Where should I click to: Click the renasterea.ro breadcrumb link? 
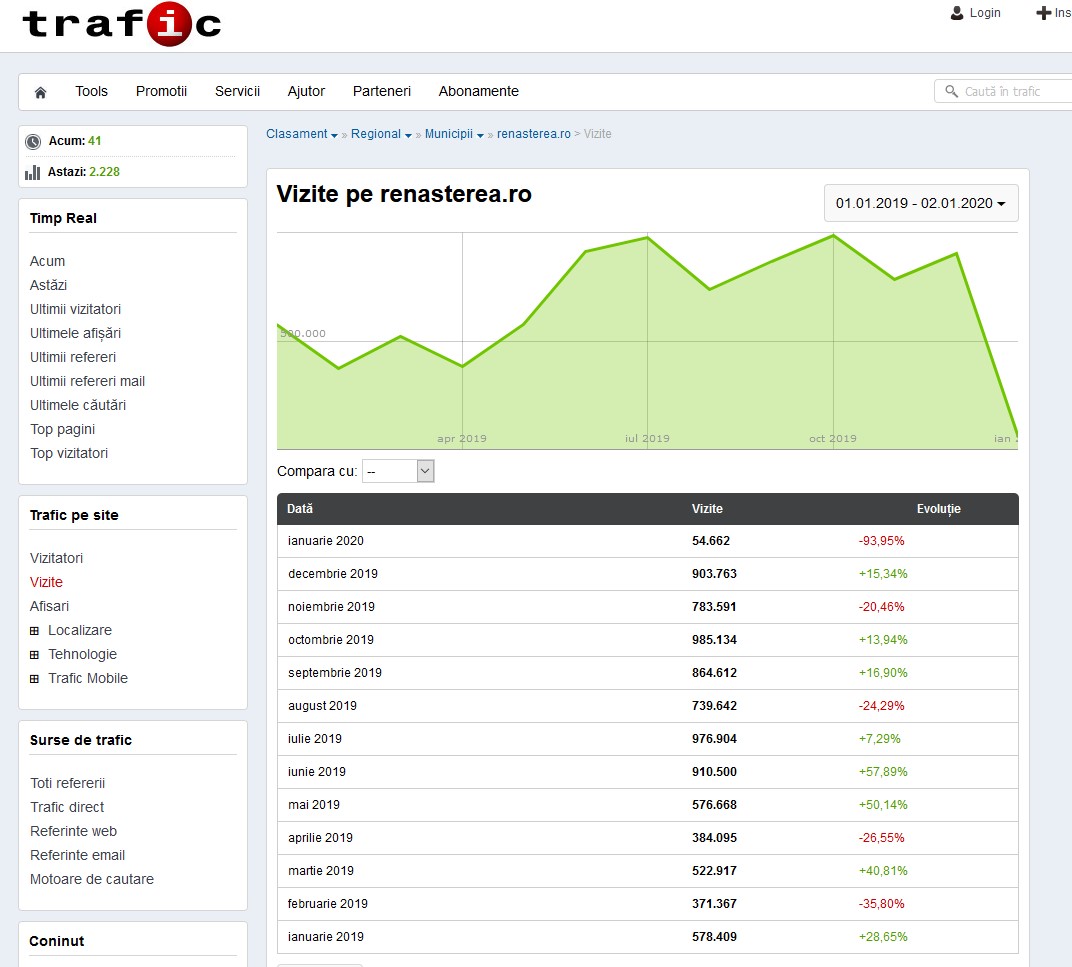pyautogui.click(x=533, y=134)
